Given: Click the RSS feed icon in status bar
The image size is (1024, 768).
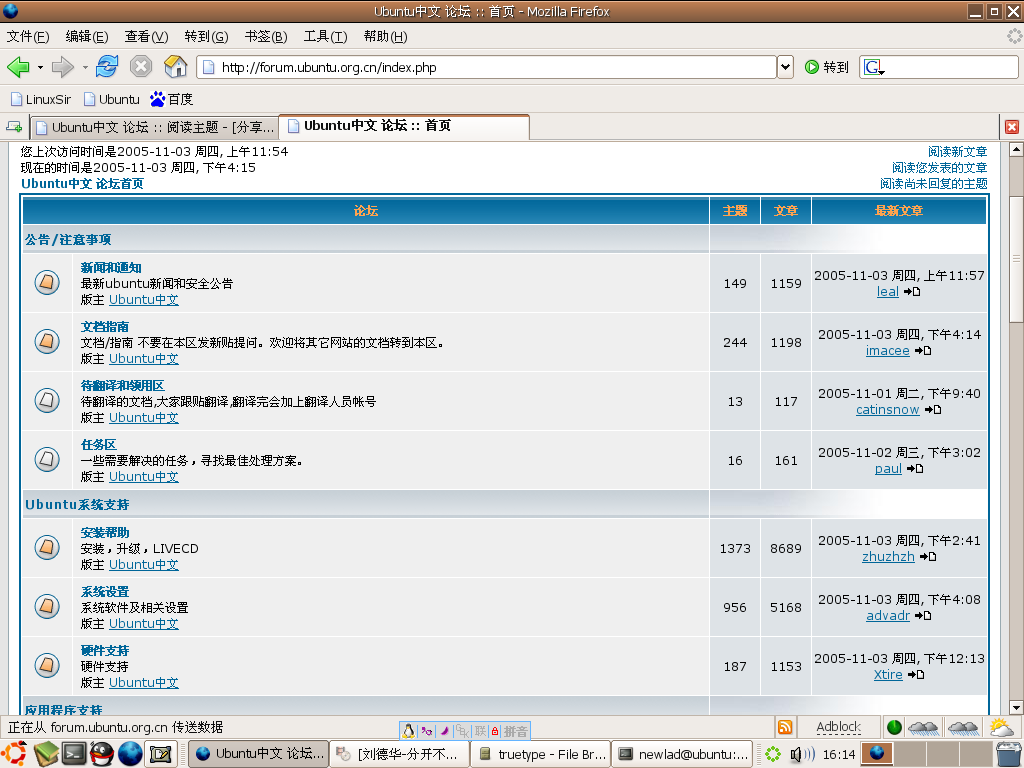Looking at the screenshot, I should tap(785, 727).
